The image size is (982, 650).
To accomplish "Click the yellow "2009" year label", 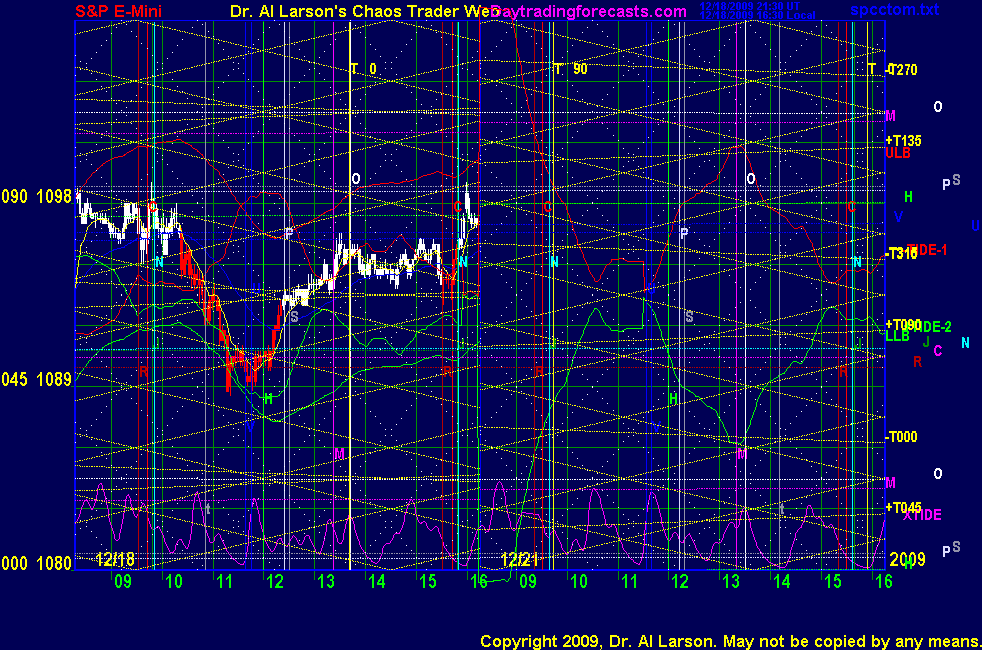I will (x=907, y=559).
